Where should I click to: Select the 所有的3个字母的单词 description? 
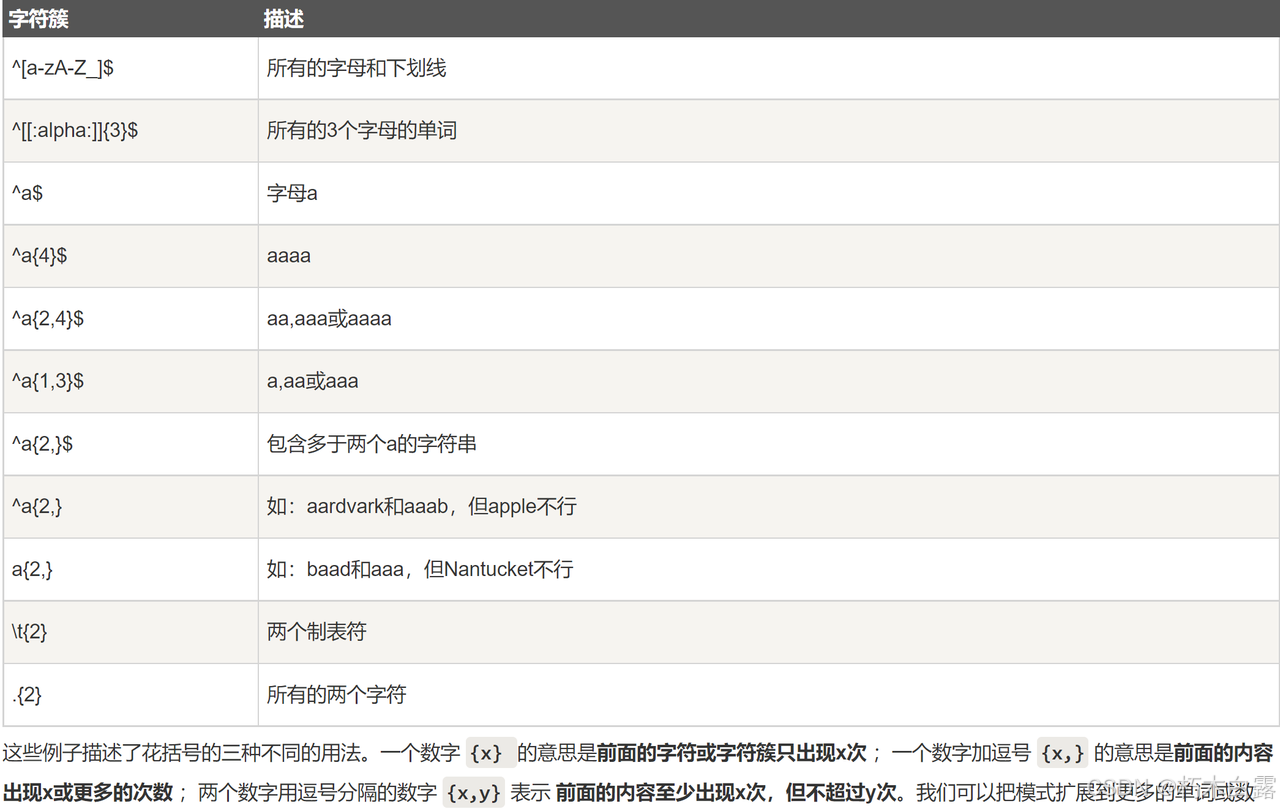(x=362, y=131)
